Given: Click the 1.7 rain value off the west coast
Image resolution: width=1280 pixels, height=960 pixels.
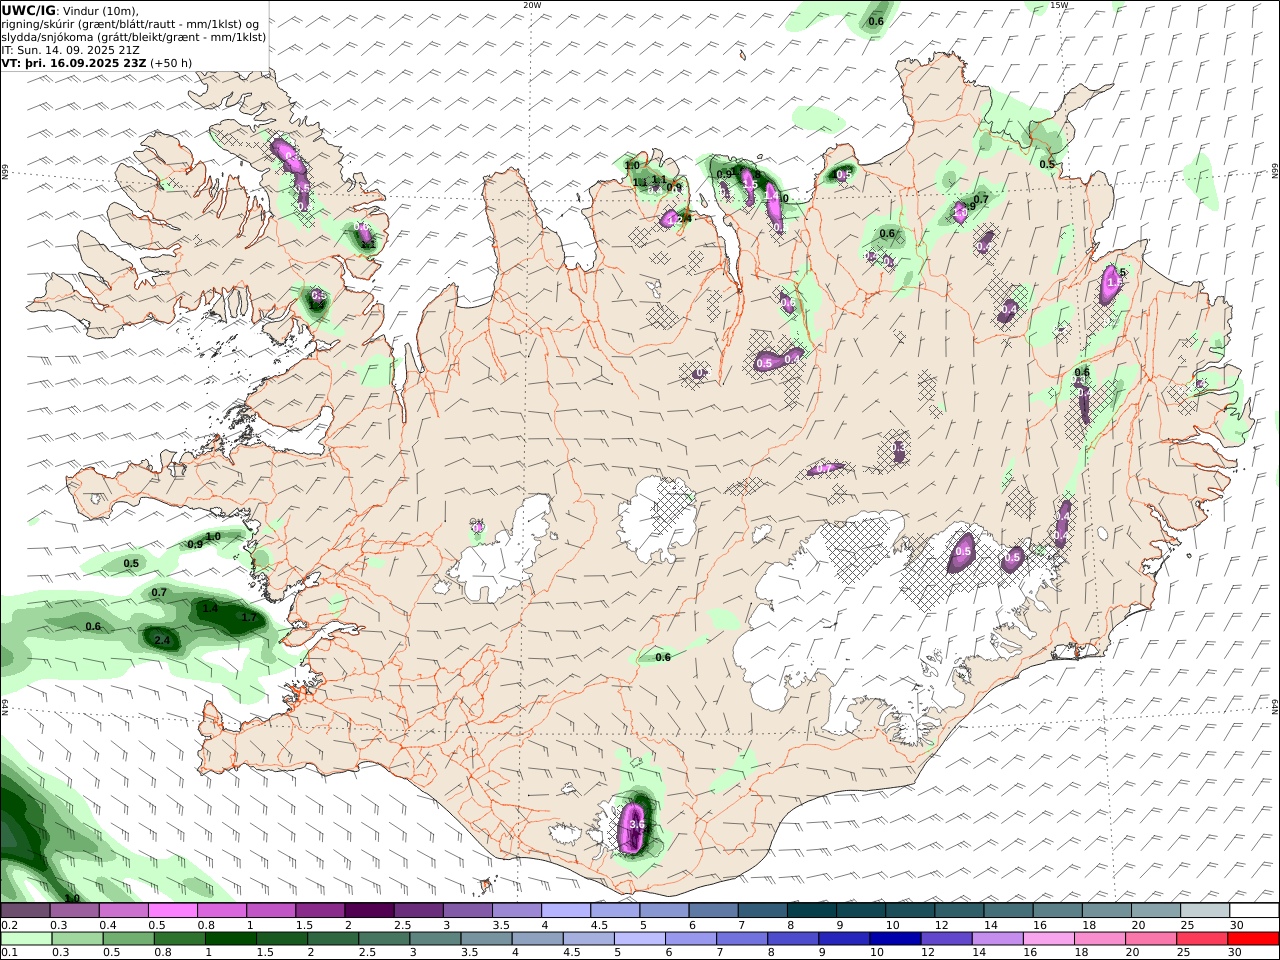Looking at the screenshot, I should (248, 617).
